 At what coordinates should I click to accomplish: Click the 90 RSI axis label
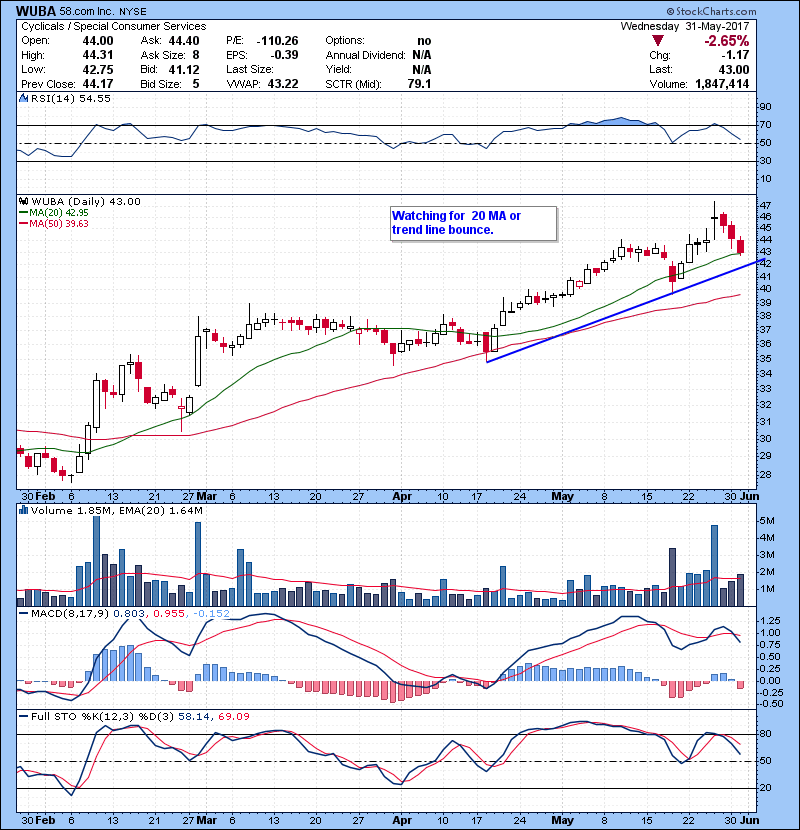pyautogui.click(x=765, y=107)
